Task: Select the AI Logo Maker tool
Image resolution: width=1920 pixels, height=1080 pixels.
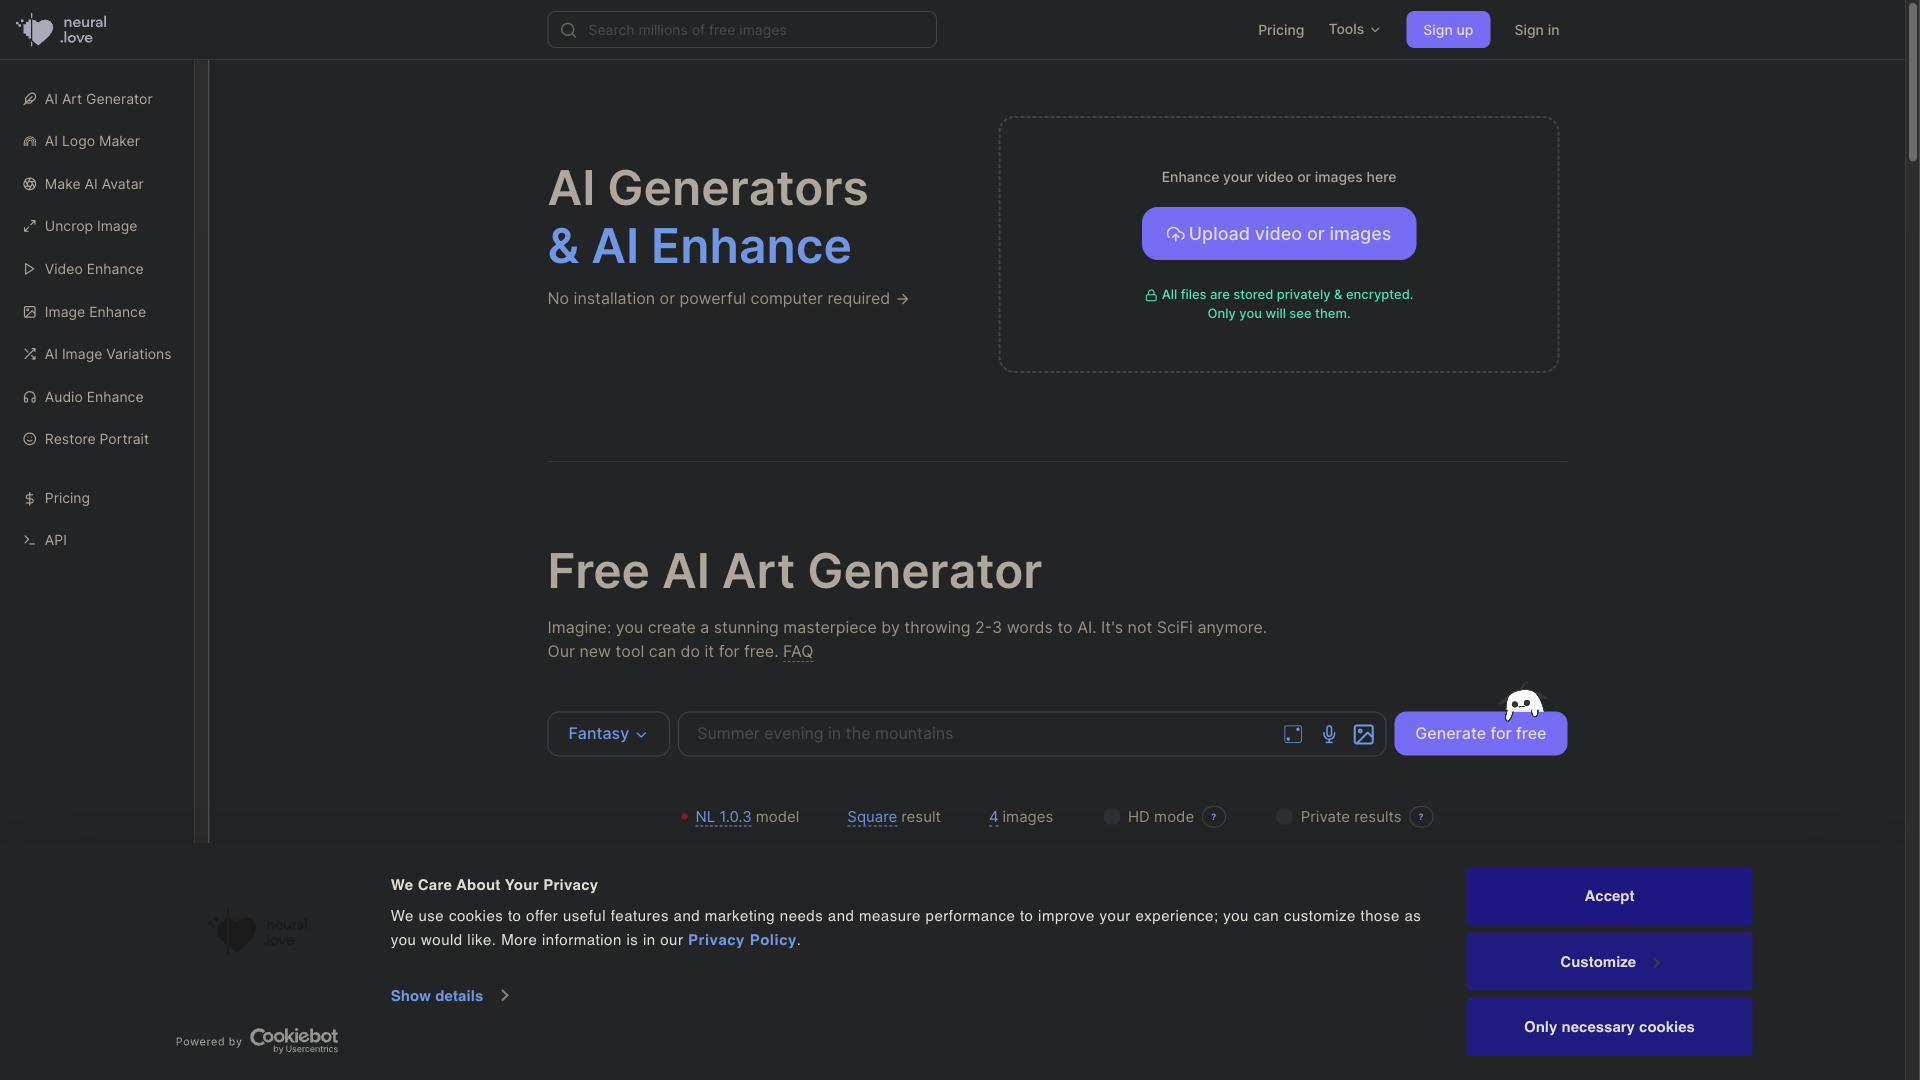Action: (91, 141)
